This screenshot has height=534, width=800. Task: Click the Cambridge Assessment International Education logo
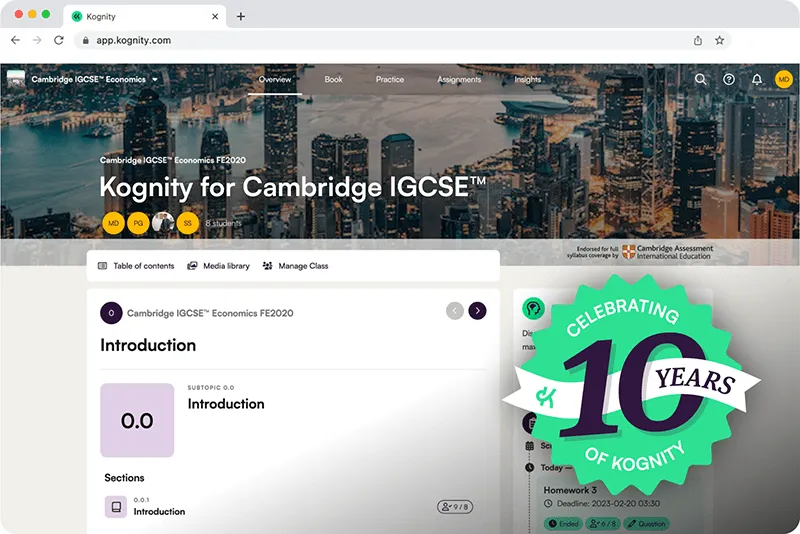666,252
